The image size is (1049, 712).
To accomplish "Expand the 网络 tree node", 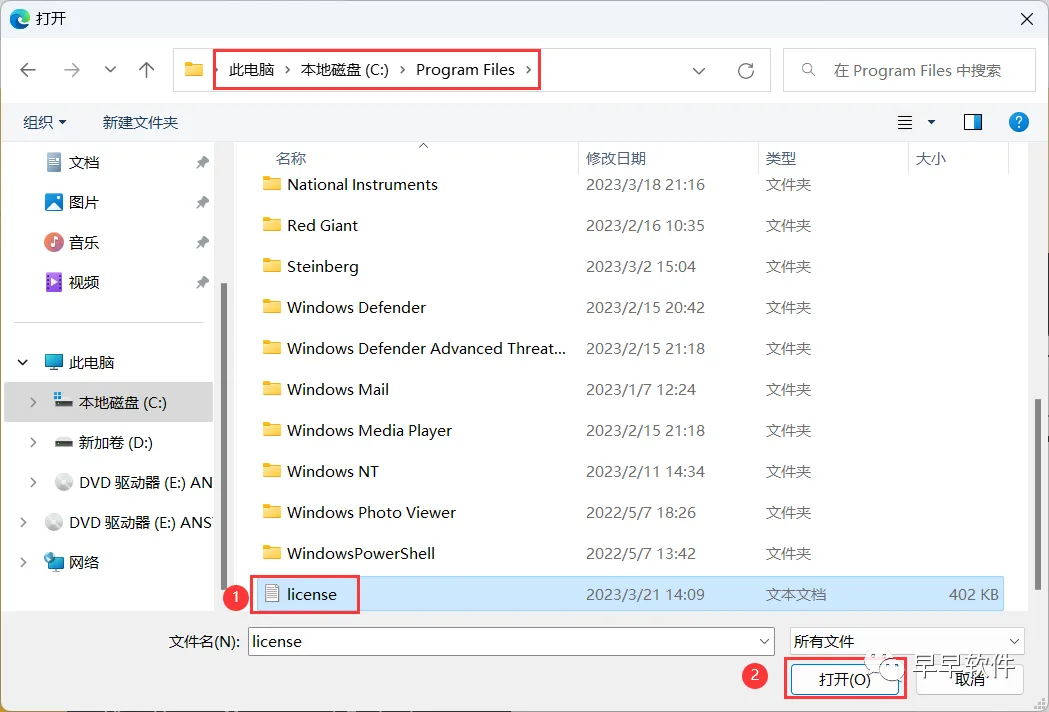I will pos(23,562).
